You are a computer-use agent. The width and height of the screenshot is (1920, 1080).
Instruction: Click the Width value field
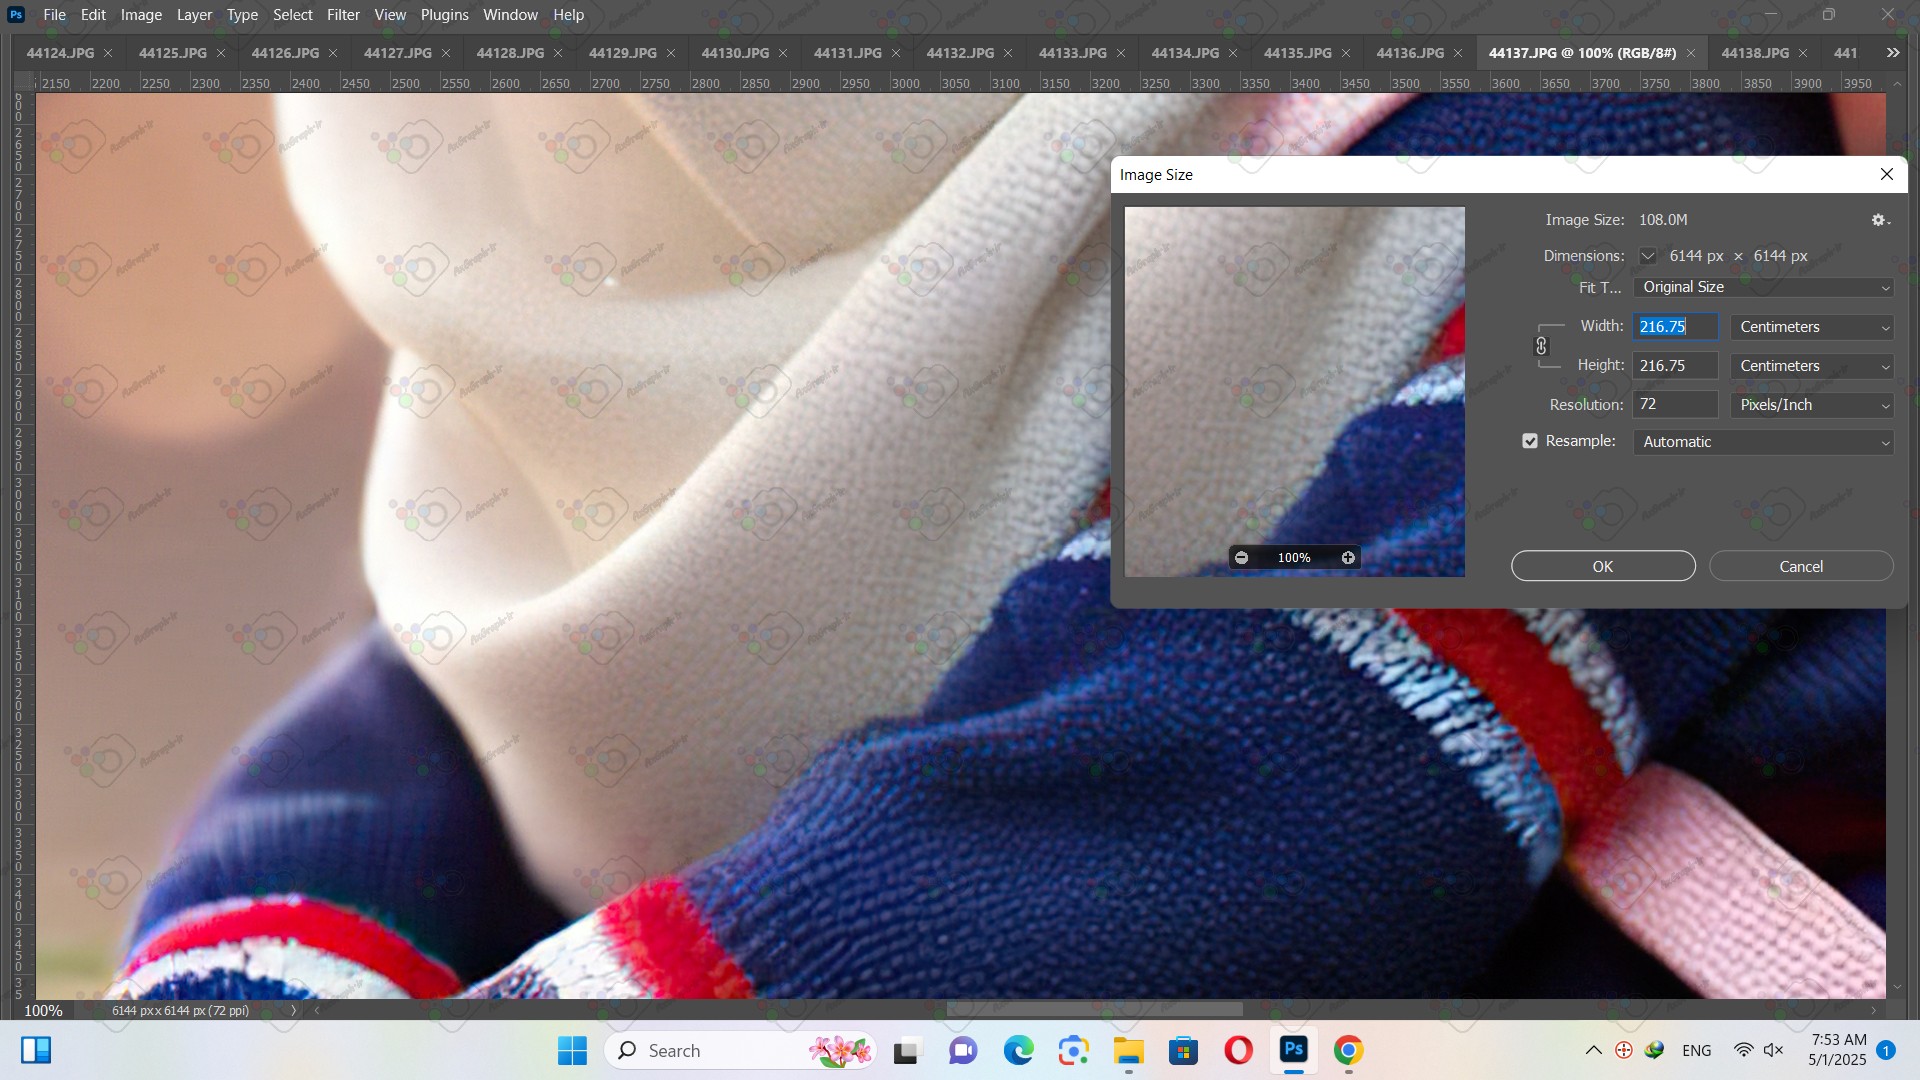coord(1675,327)
